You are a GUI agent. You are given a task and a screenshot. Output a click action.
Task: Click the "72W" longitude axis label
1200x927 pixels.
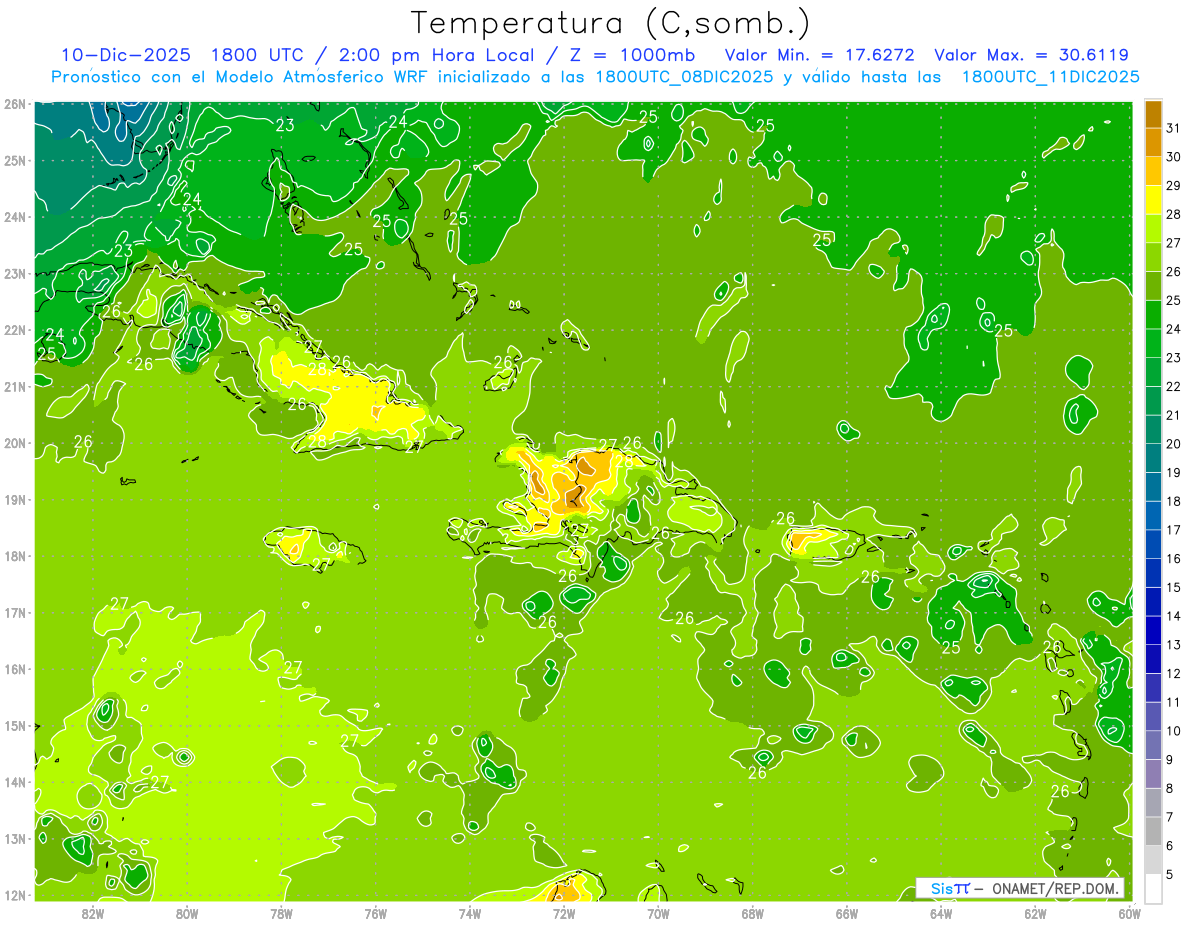click(x=564, y=913)
